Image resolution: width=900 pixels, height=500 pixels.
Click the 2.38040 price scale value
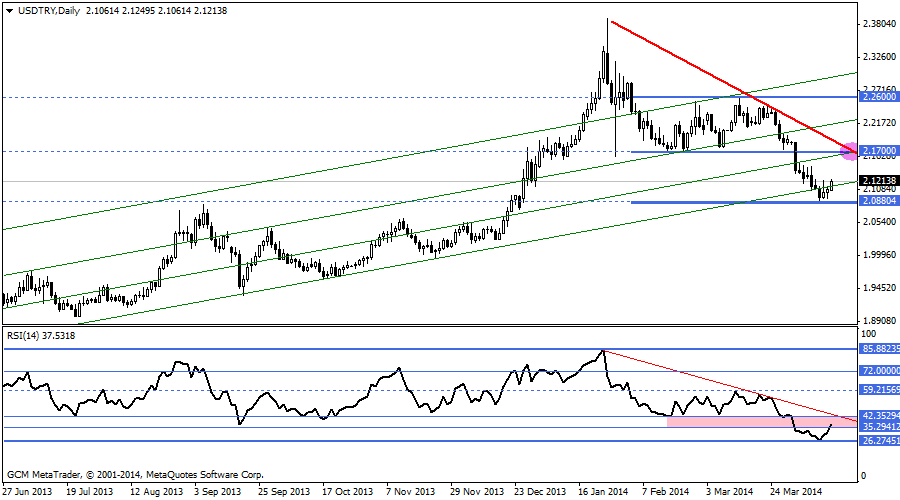click(x=878, y=22)
